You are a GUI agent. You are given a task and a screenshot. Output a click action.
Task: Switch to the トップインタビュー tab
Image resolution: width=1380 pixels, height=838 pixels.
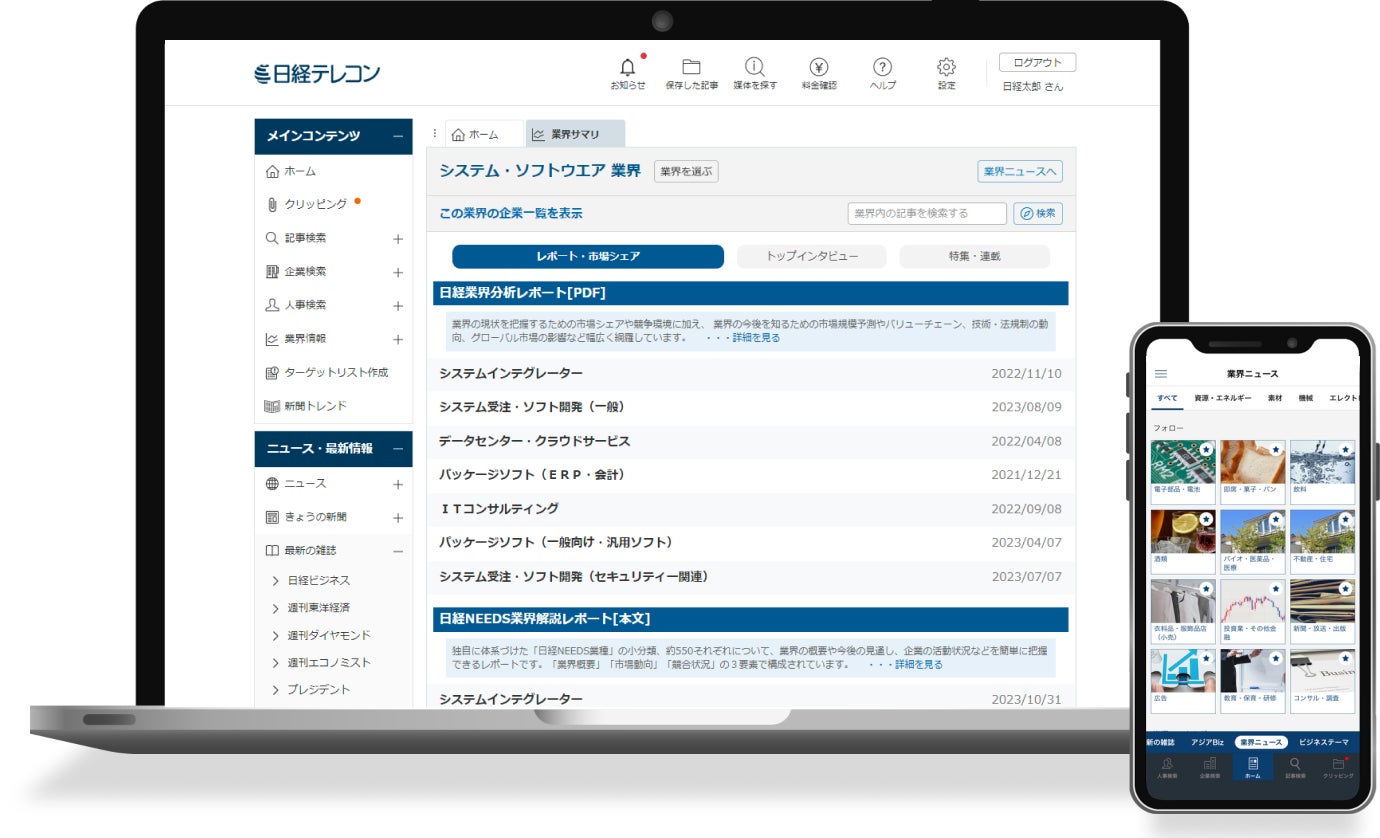(812, 256)
